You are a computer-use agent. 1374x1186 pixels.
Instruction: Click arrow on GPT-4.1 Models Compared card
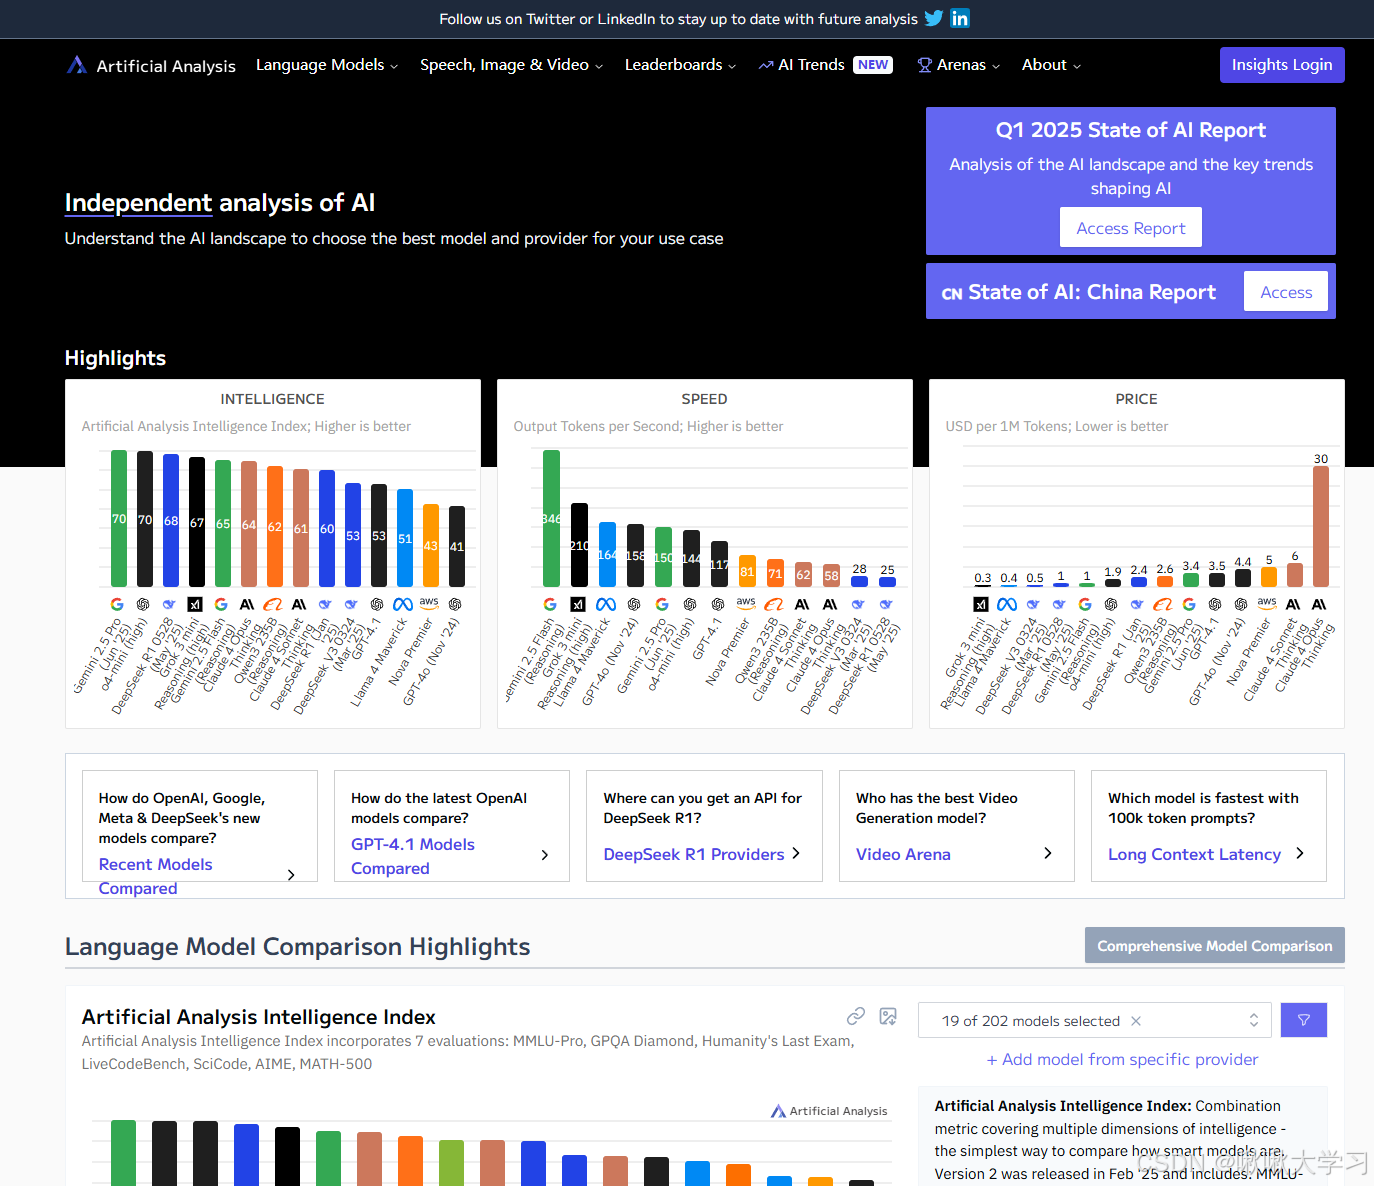pos(545,855)
